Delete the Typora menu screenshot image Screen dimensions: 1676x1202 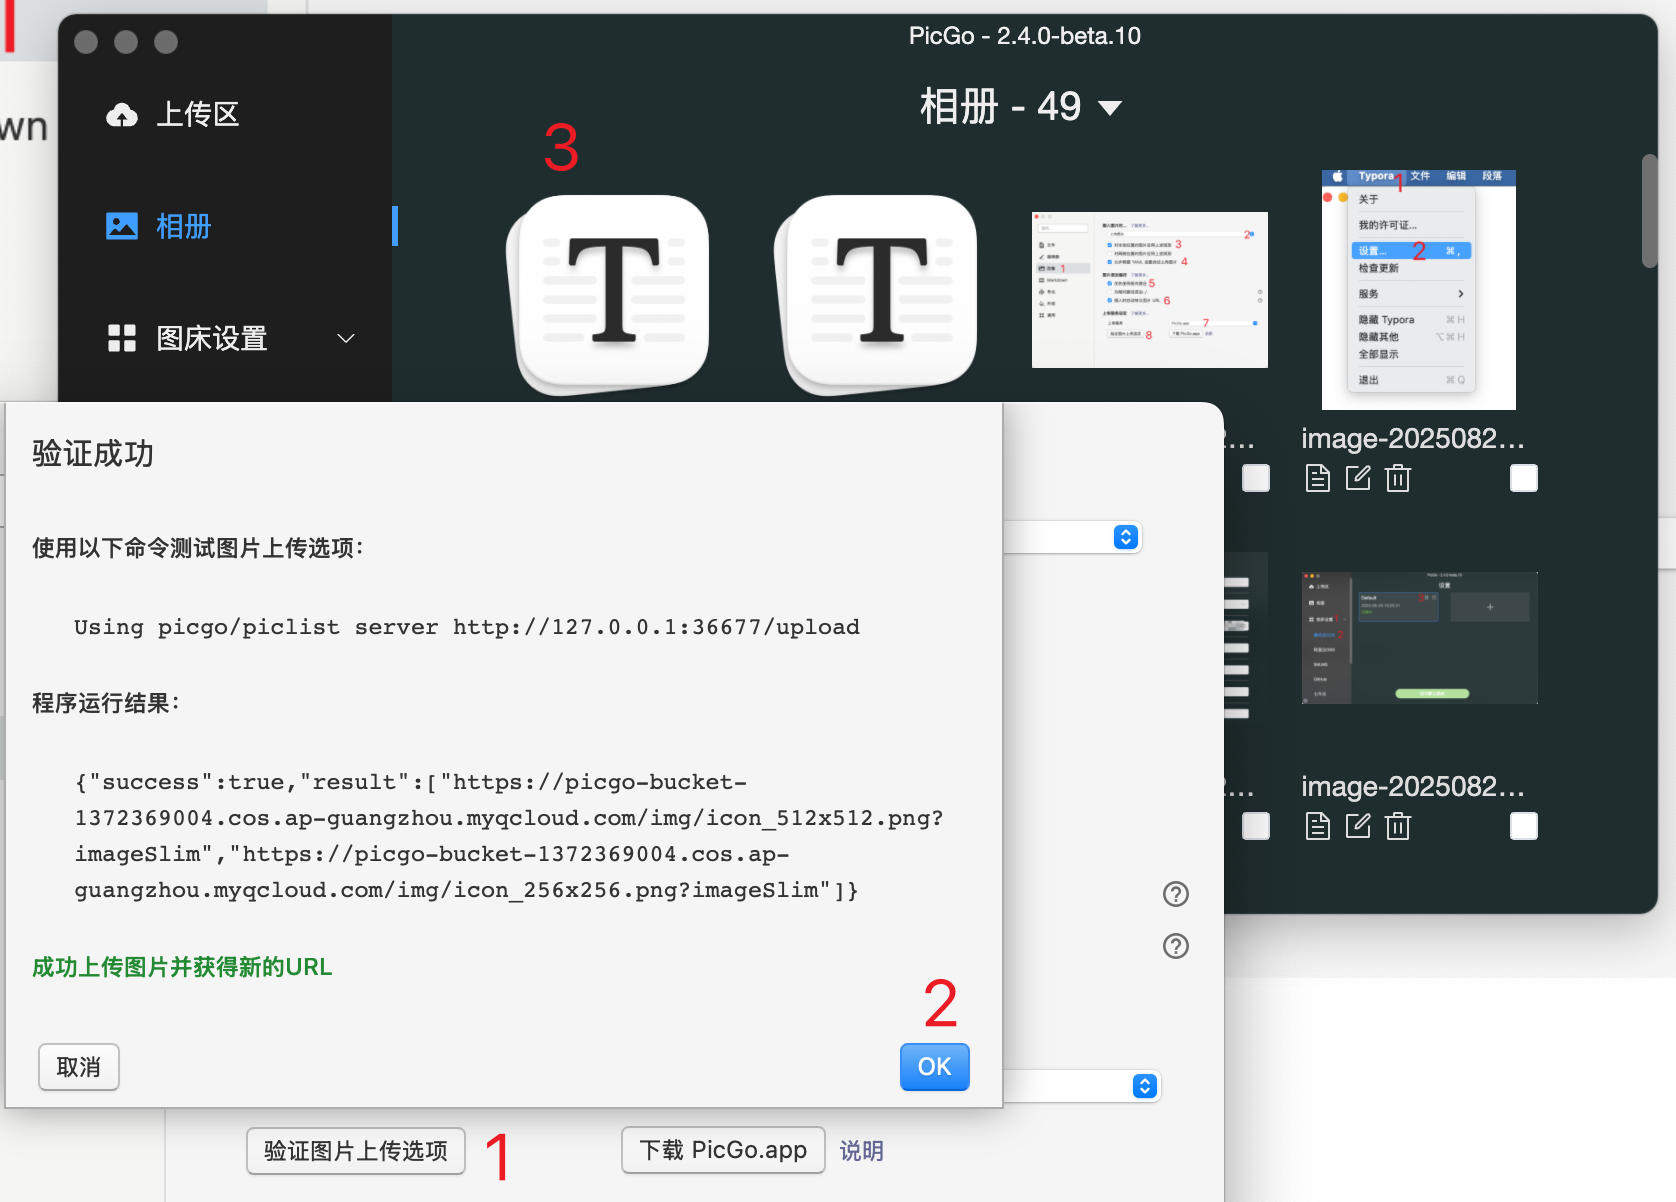(x=1398, y=479)
